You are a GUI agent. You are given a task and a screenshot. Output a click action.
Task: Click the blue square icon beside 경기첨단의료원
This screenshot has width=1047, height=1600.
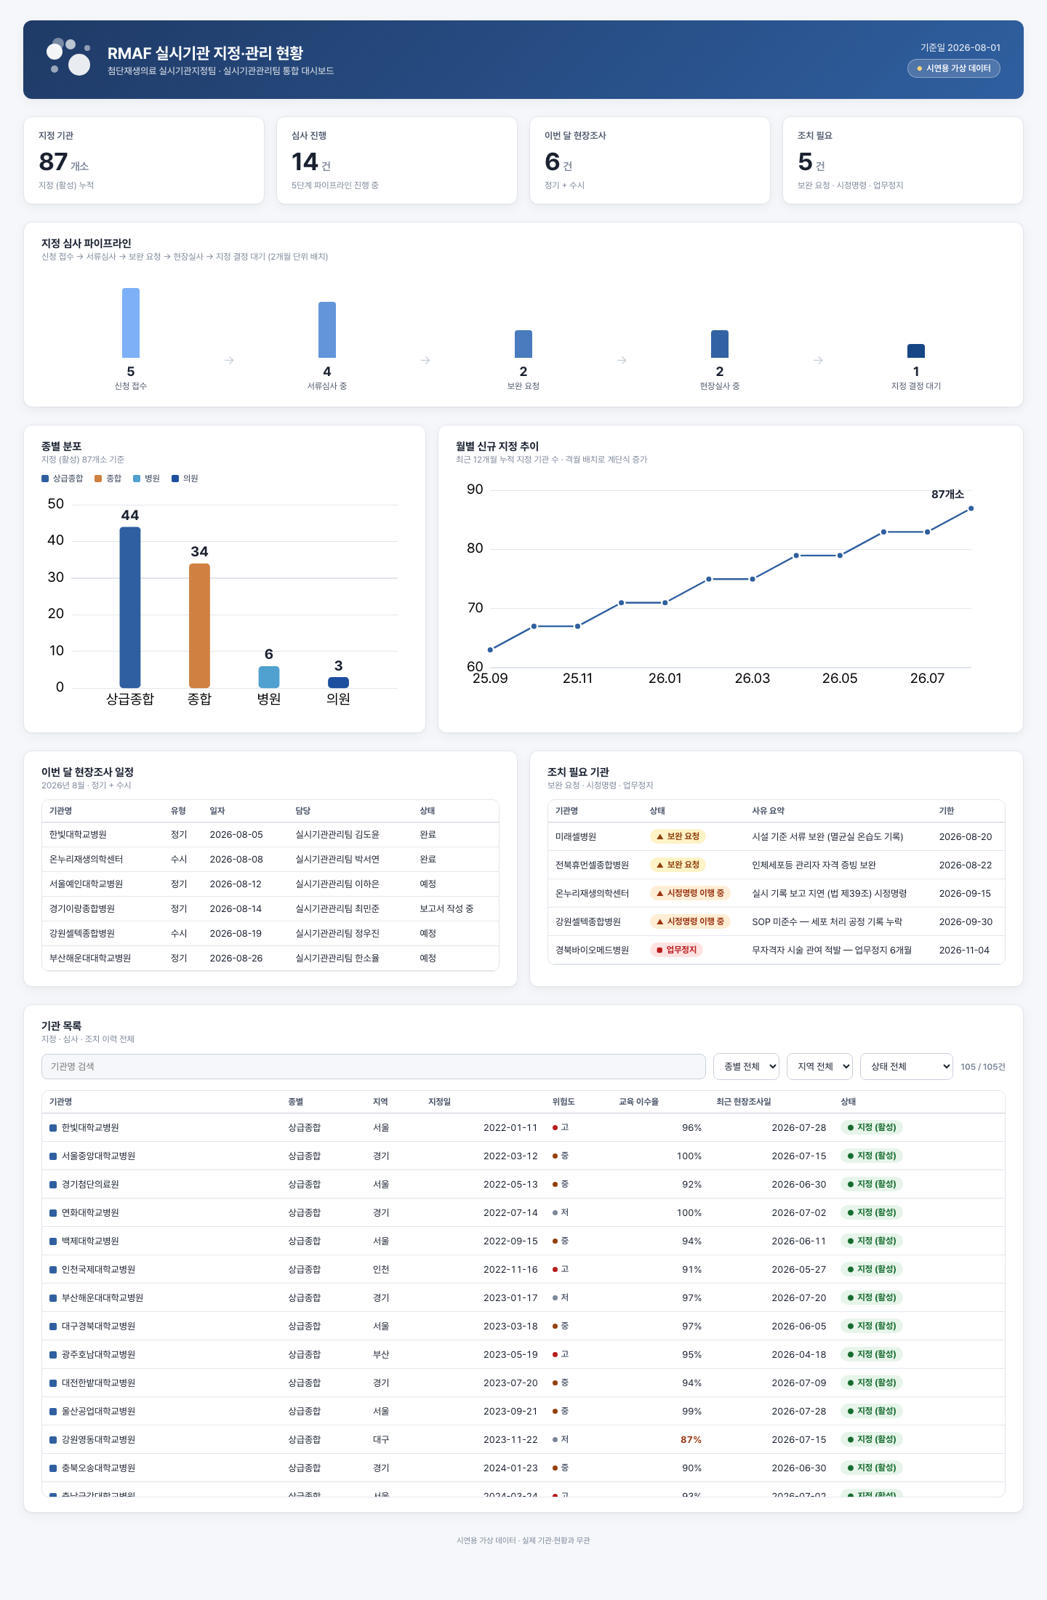tap(53, 1185)
